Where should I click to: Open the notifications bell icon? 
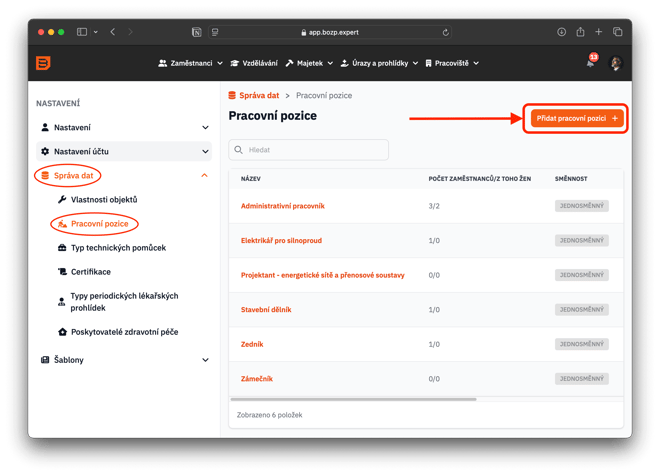(x=590, y=63)
